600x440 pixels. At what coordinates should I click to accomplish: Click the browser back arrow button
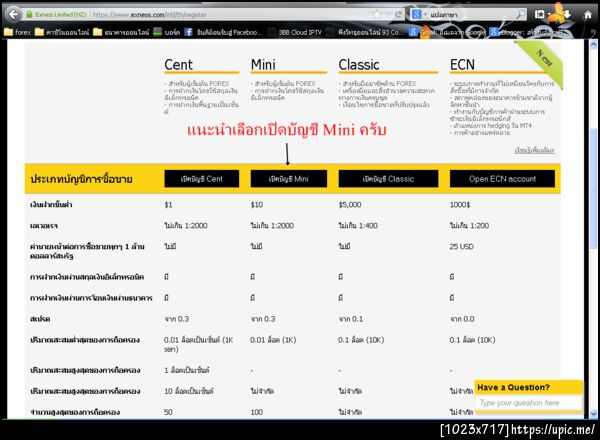click(x=14, y=15)
